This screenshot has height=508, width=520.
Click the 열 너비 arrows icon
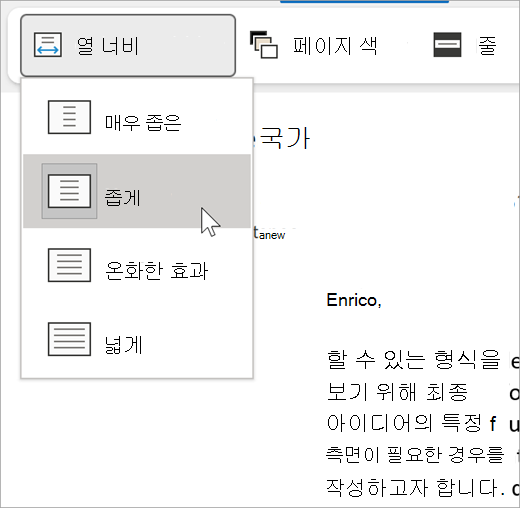click(x=48, y=45)
